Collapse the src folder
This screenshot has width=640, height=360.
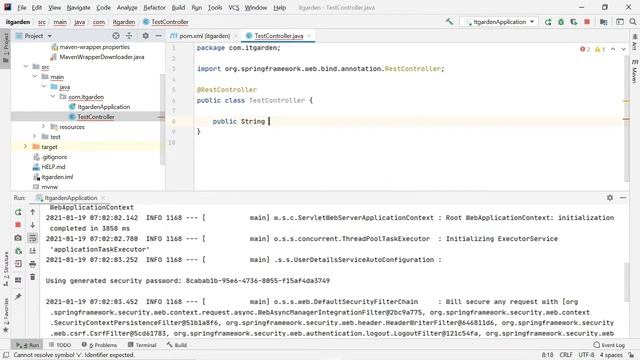(x=26, y=67)
